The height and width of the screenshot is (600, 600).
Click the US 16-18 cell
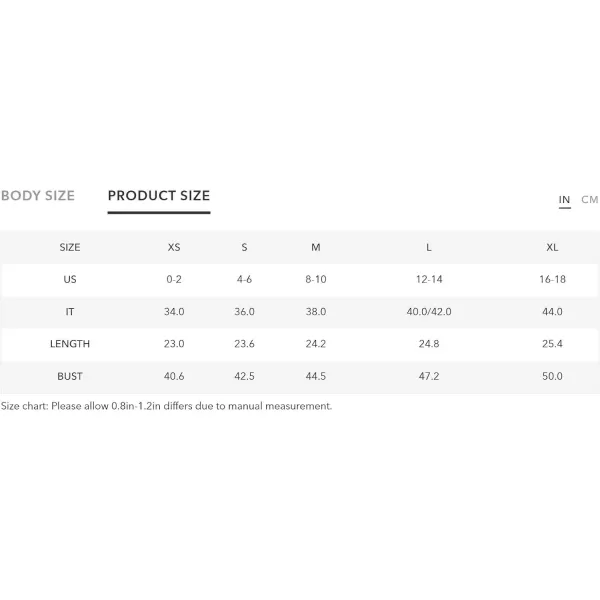pyautogui.click(x=552, y=279)
